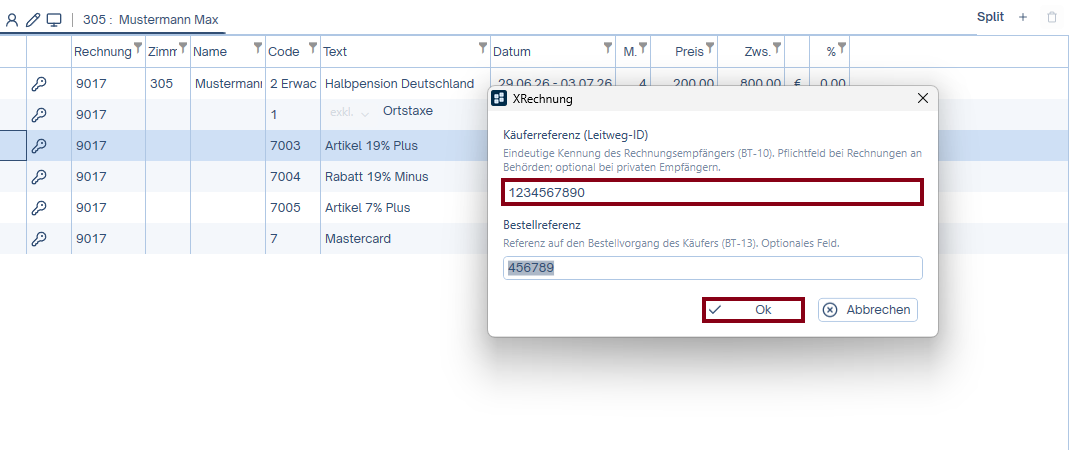Click the row selector of Artikel 19% Plus row
Viewport: 1070px width, 450px height.
[13, 145]
